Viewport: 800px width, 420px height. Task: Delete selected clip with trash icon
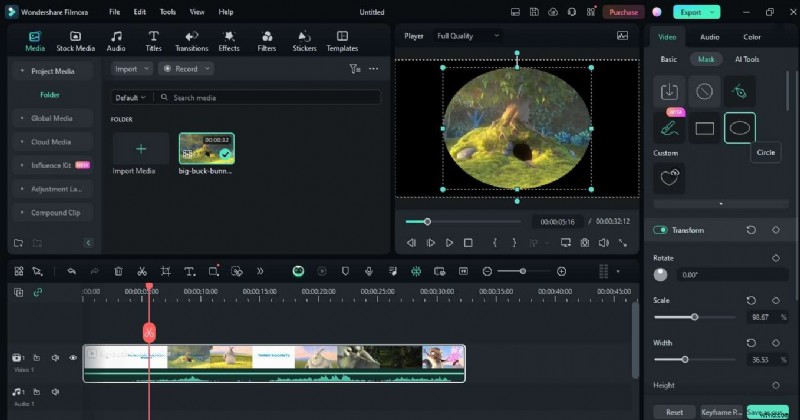click(x=118, y=271)
